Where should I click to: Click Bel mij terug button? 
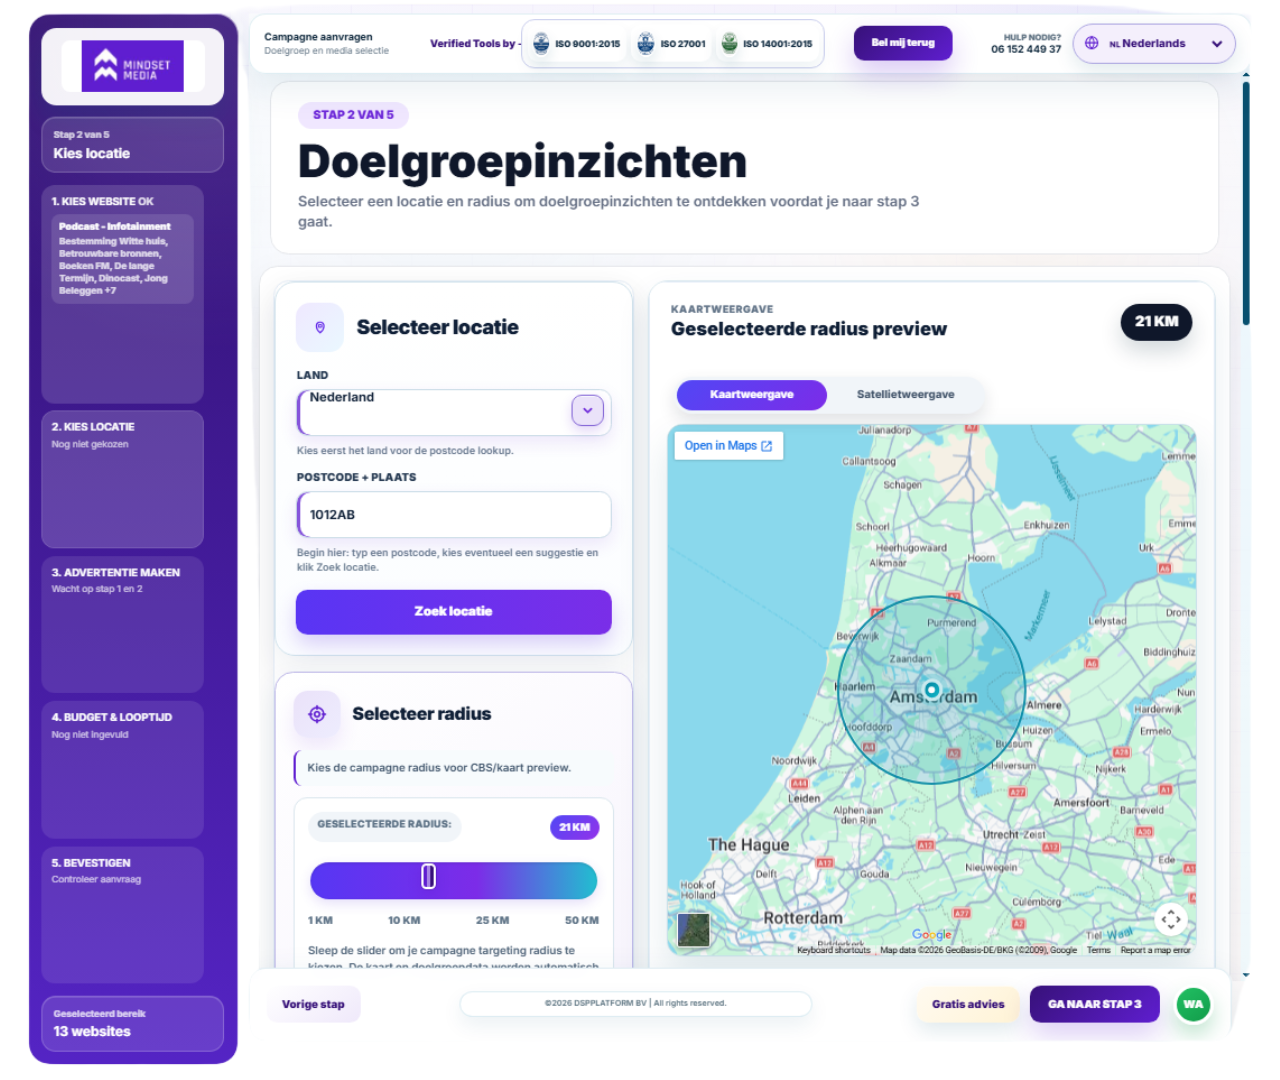[903, 43]
